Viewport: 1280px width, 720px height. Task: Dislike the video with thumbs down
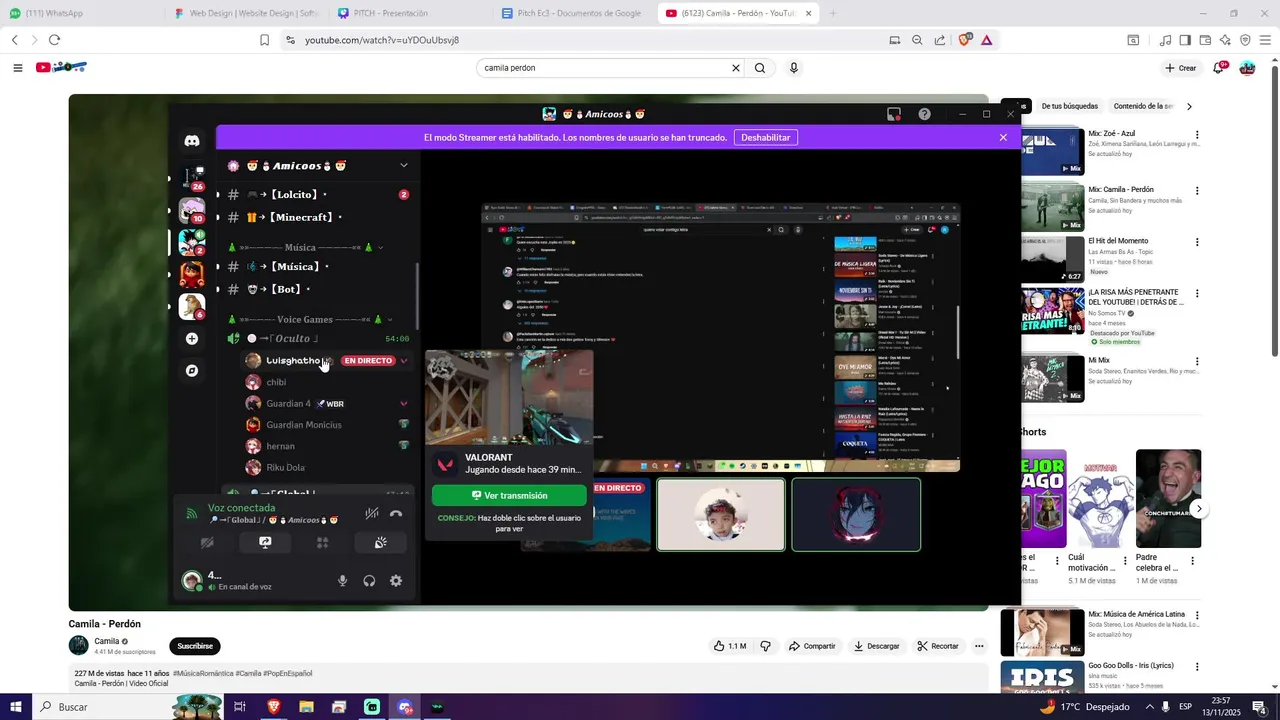766,646
